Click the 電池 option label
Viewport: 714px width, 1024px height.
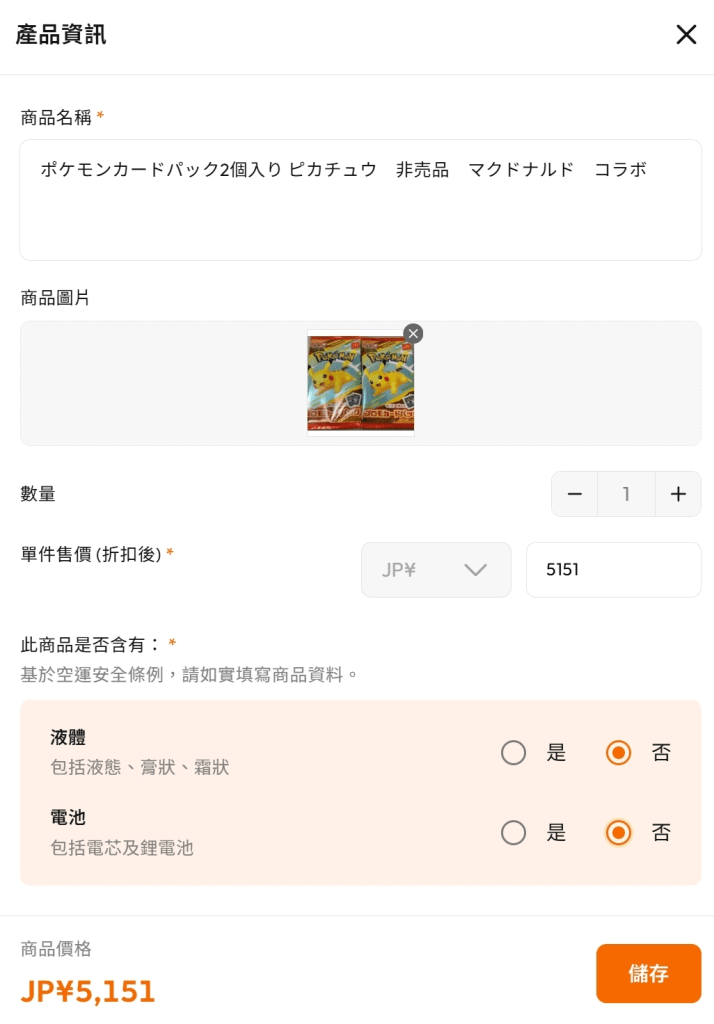(x=68, y=818)
